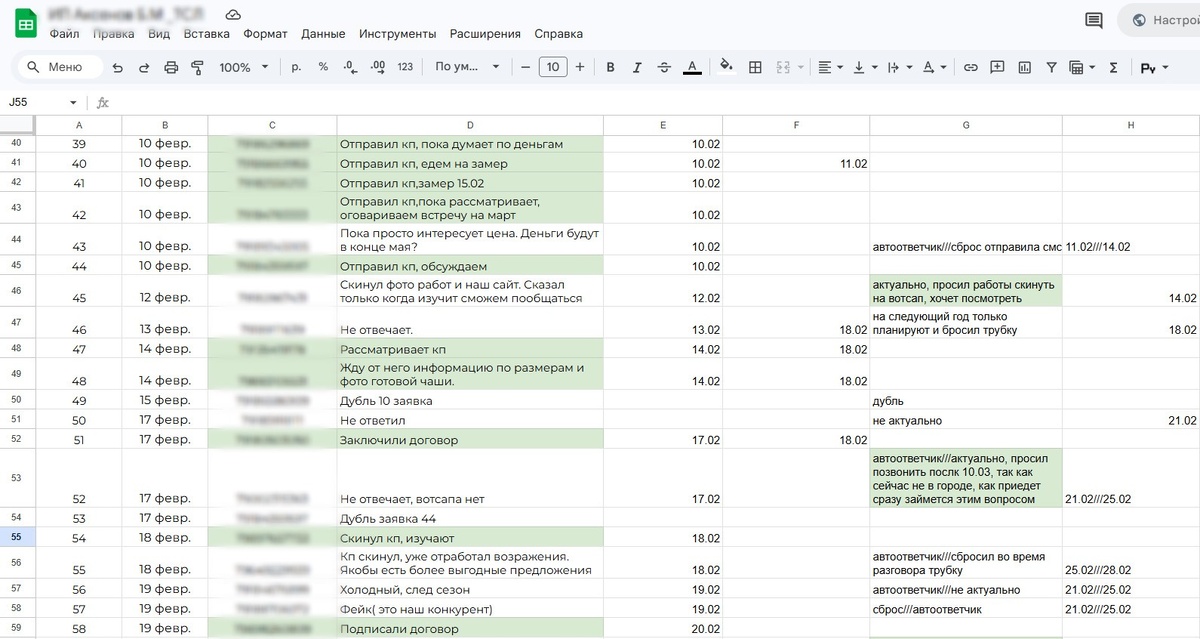
Task: Insert a comment
Action: click(x=997, y=67)
